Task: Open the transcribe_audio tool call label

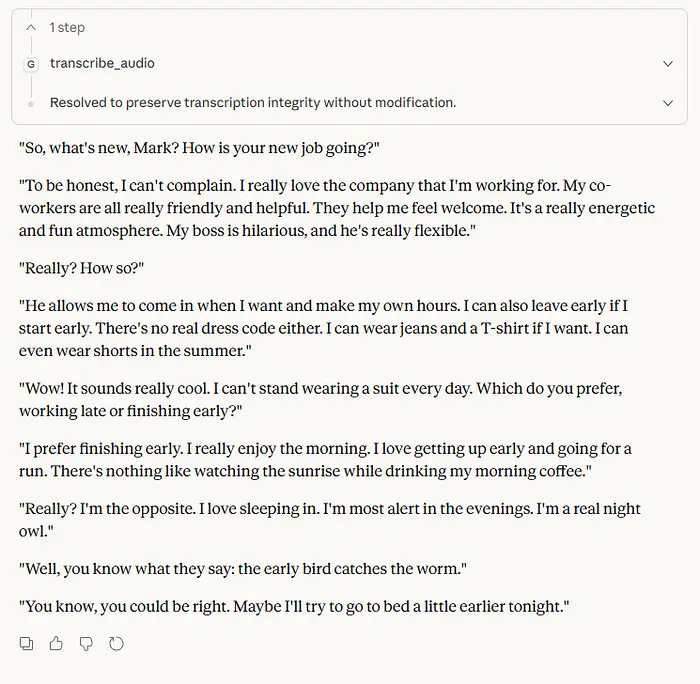Action: (x=102, y=64)
